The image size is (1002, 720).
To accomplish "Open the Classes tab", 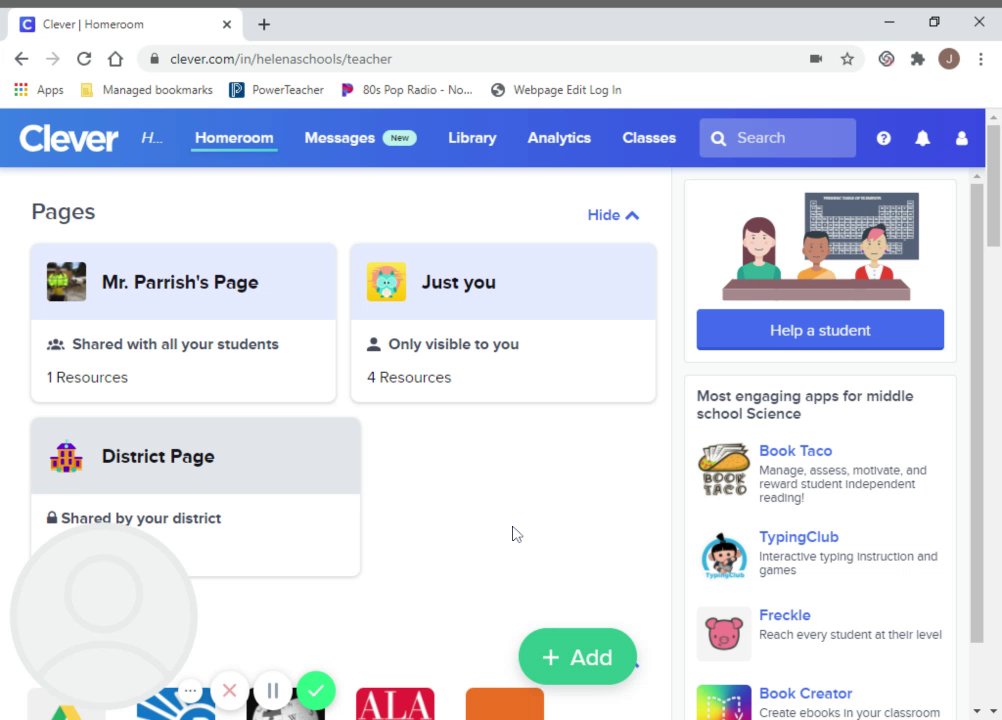I will (x=649, y=138).
